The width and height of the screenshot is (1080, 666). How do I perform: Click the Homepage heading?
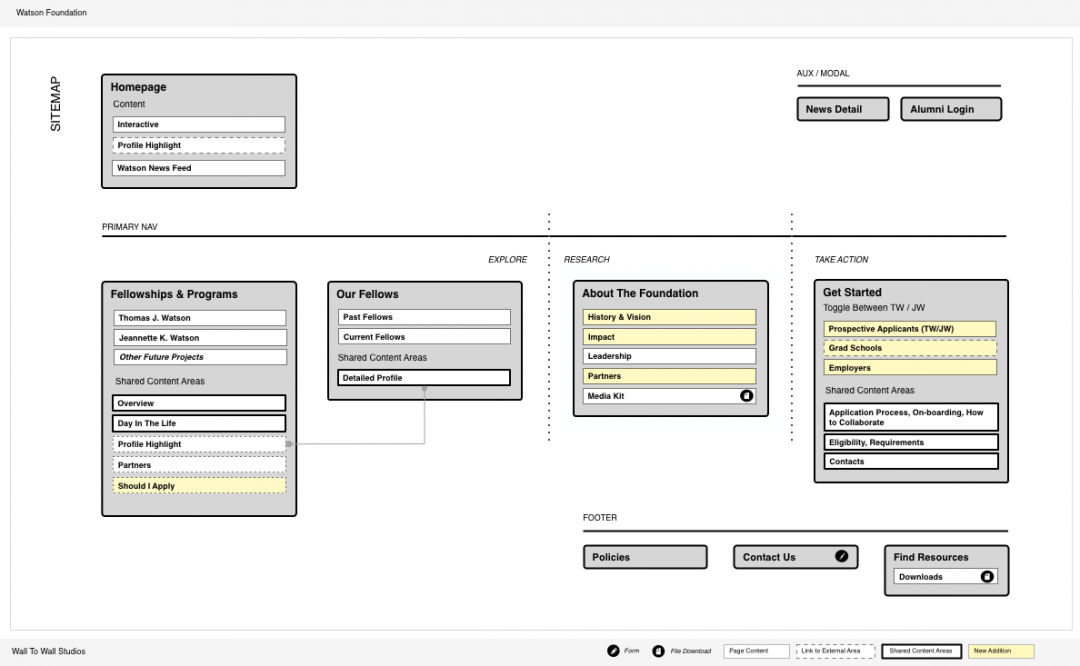coord(138,87)
